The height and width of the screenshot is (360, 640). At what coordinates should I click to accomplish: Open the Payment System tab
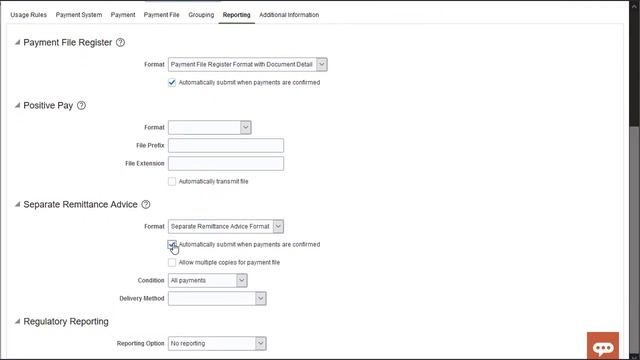pos(79,15)
